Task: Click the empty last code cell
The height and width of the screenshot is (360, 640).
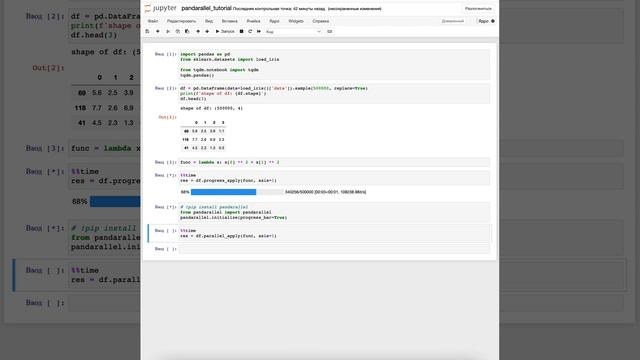Action: pyautogui.click(x=334, y=249)
